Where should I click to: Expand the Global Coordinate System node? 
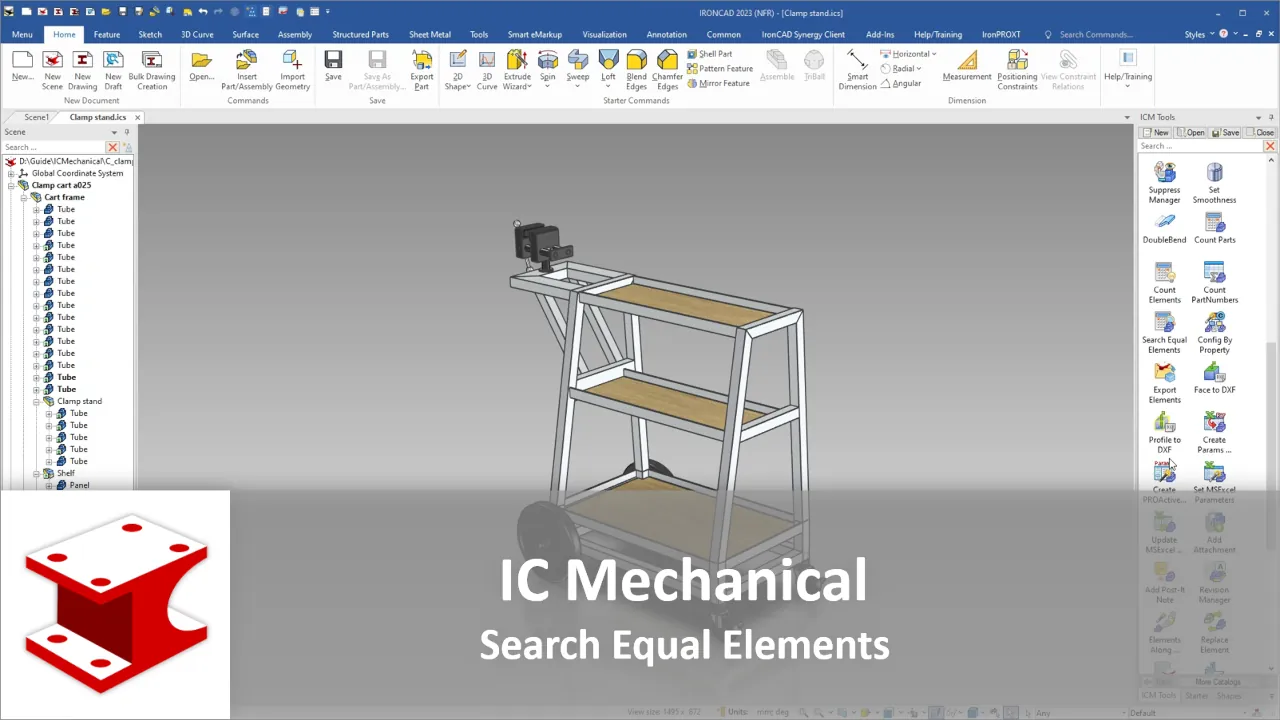(12, 173)
